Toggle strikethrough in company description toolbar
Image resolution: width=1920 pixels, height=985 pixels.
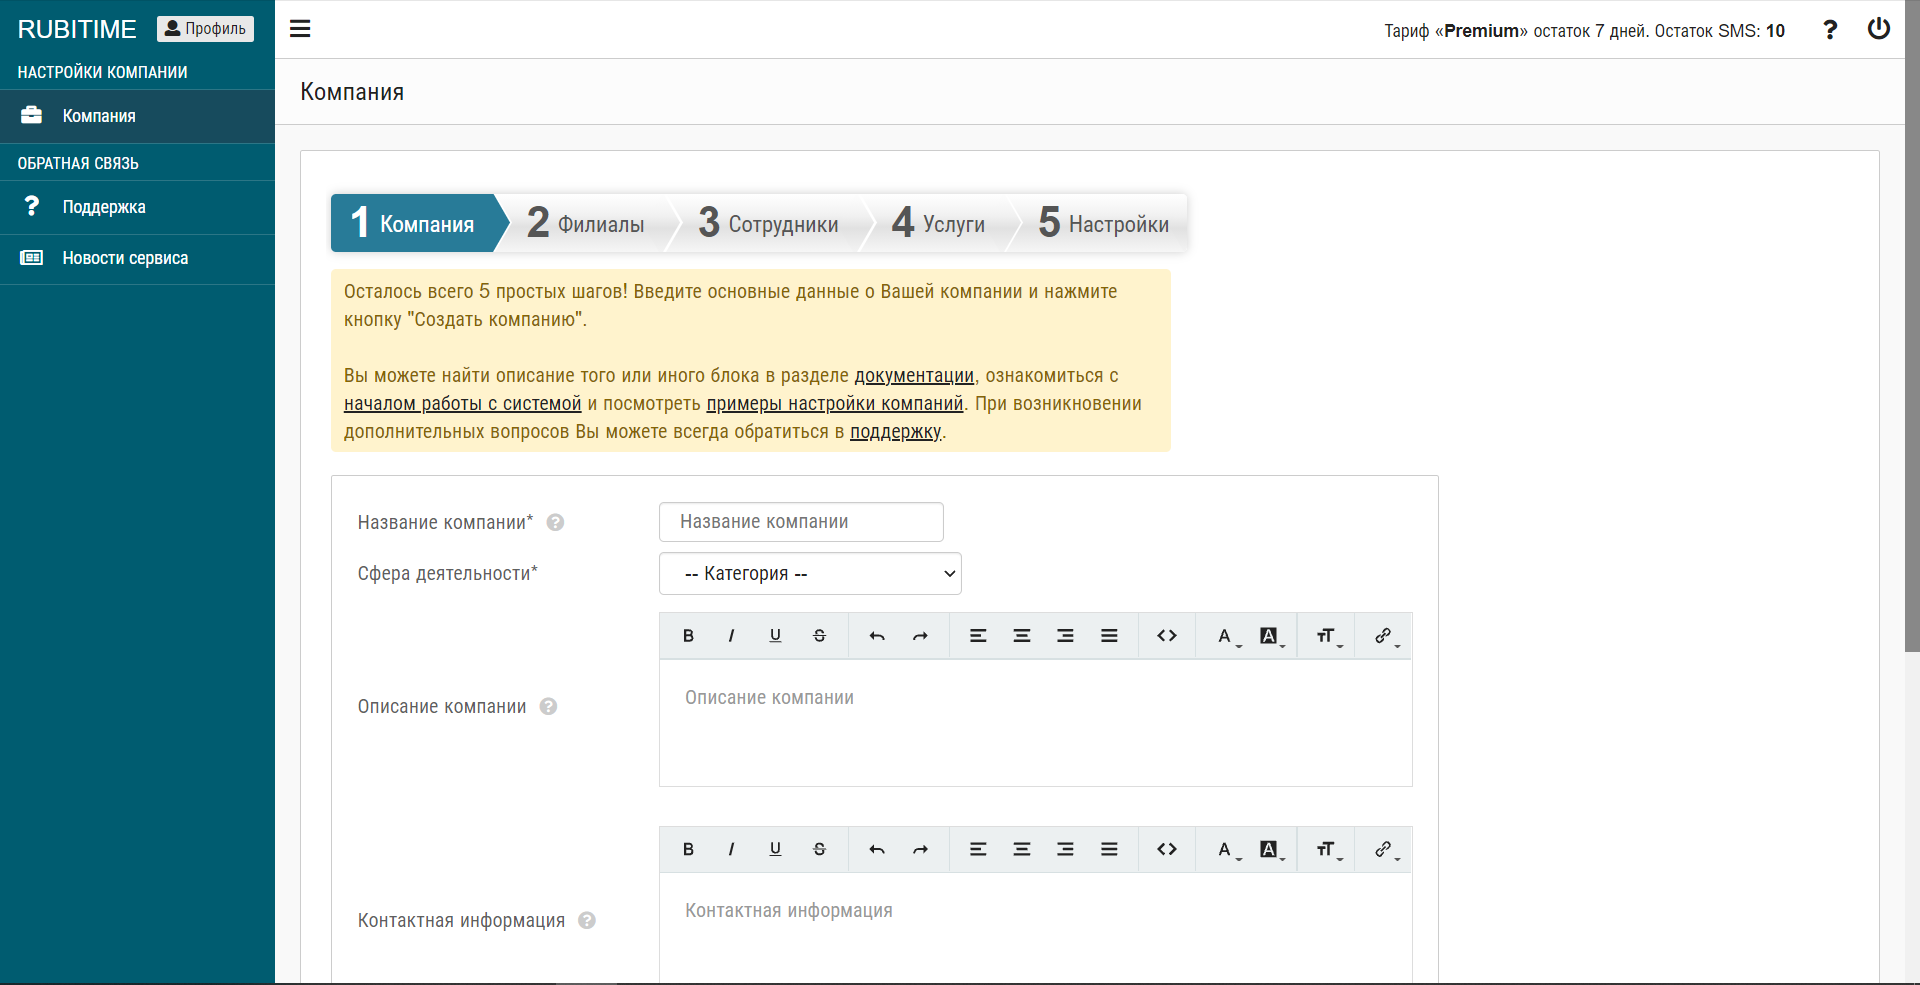point(819,636)
